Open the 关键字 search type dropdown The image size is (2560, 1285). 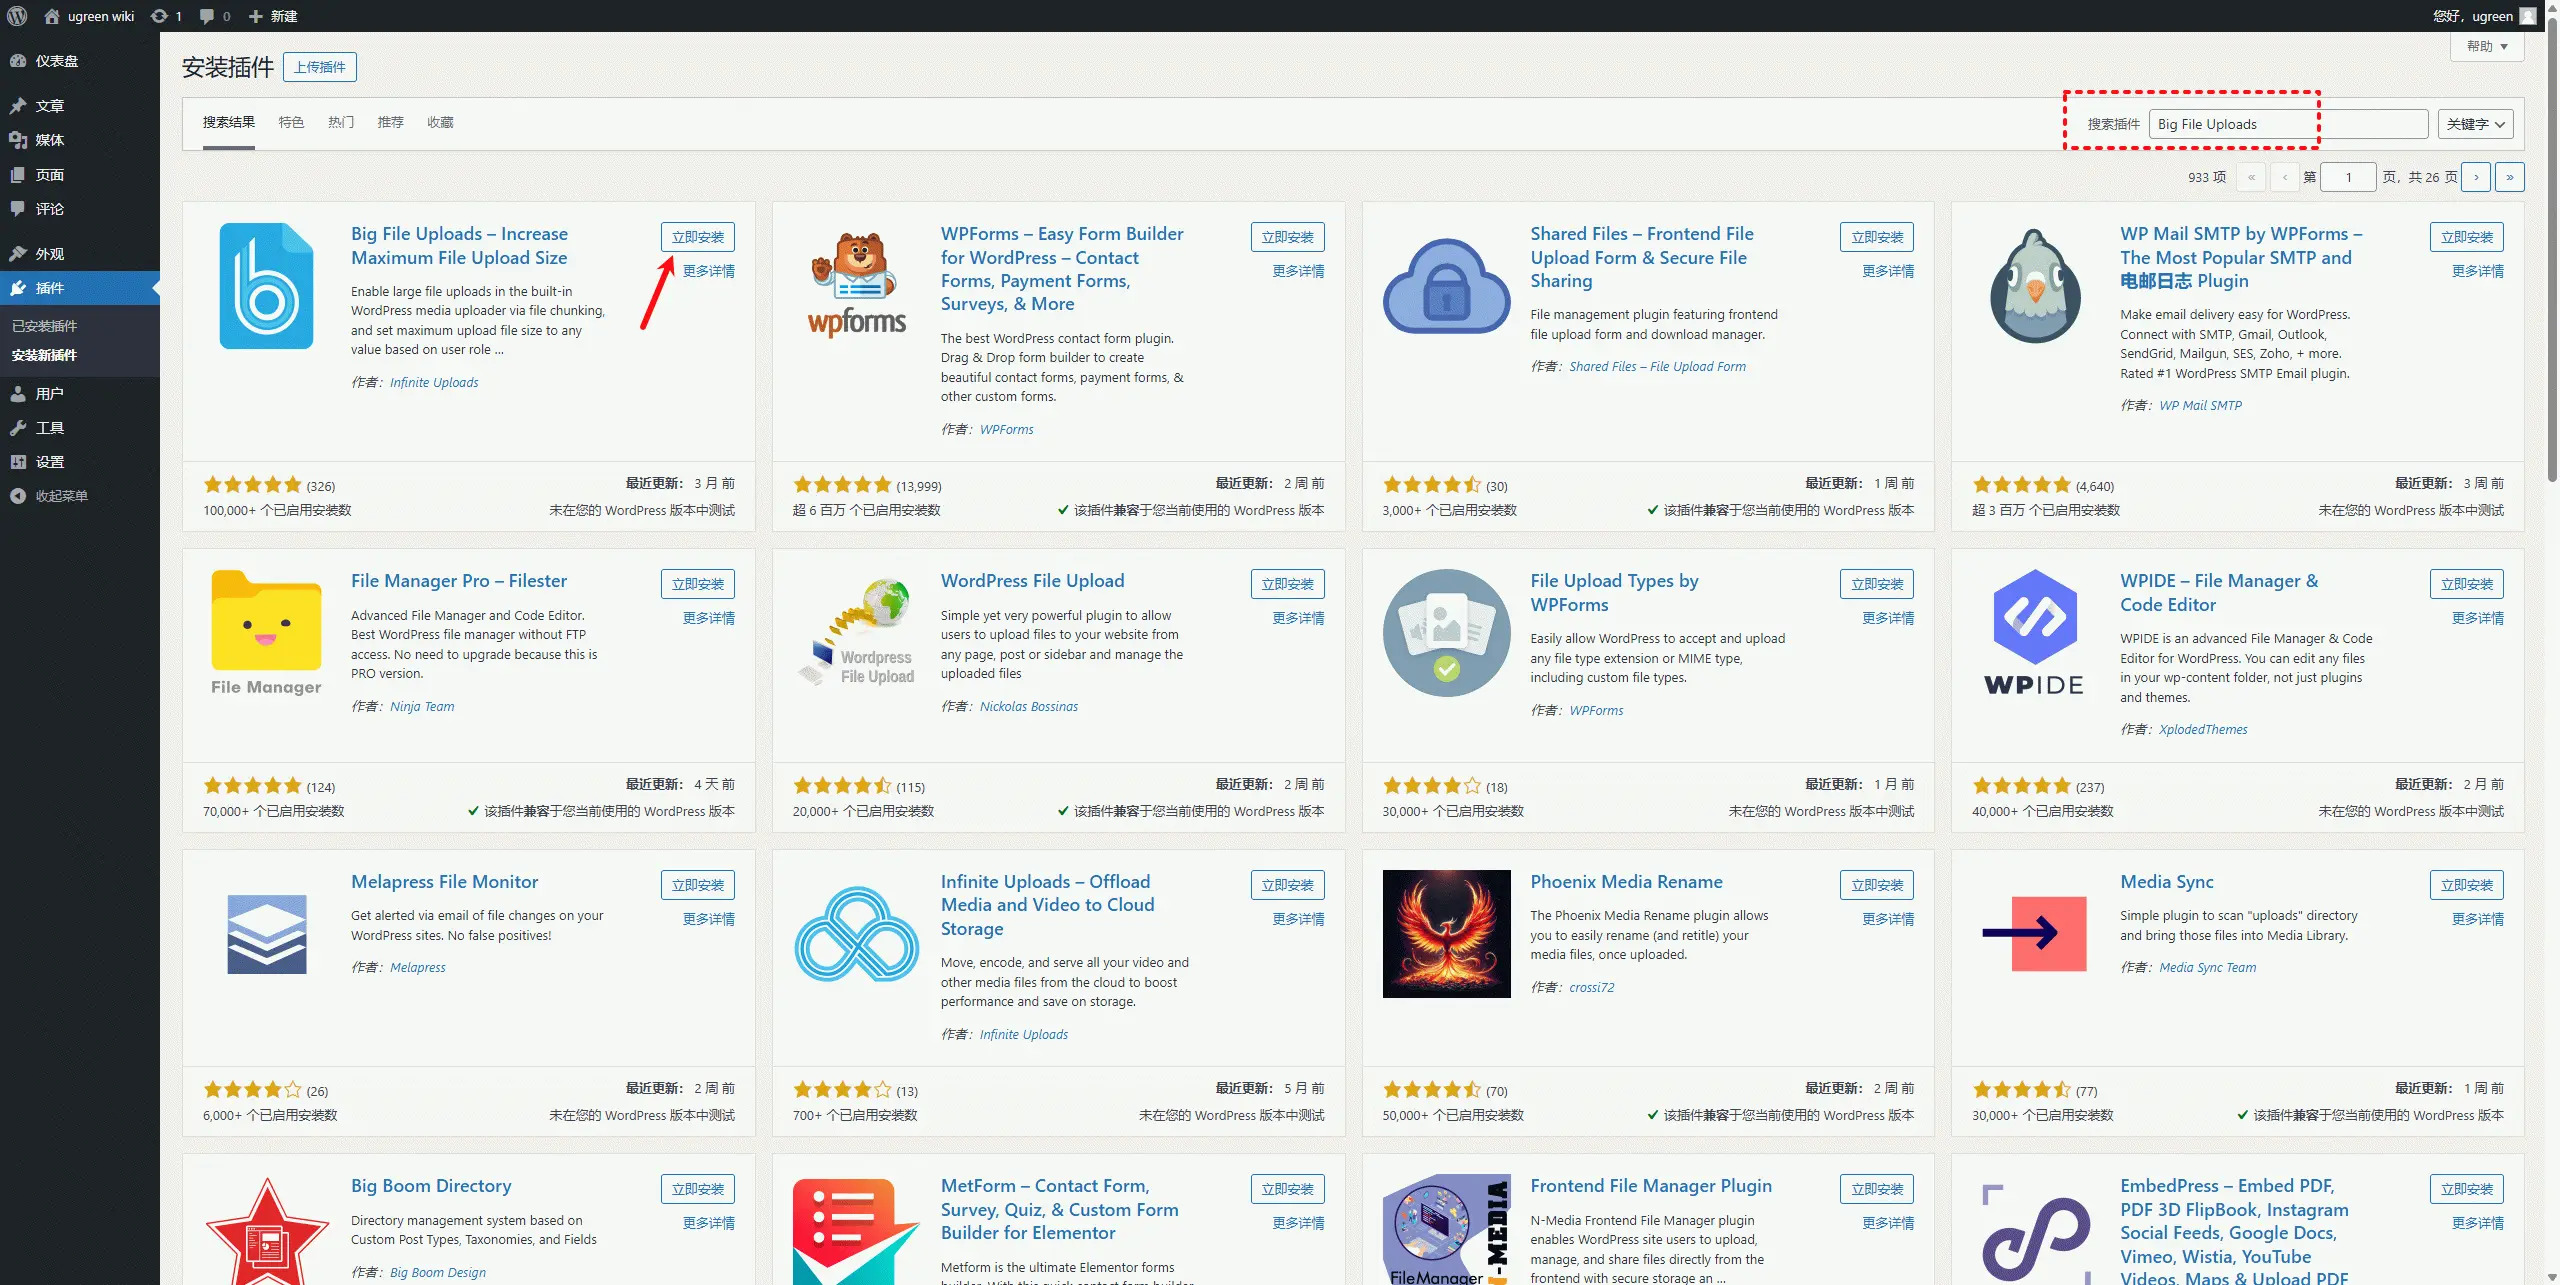2474,124
